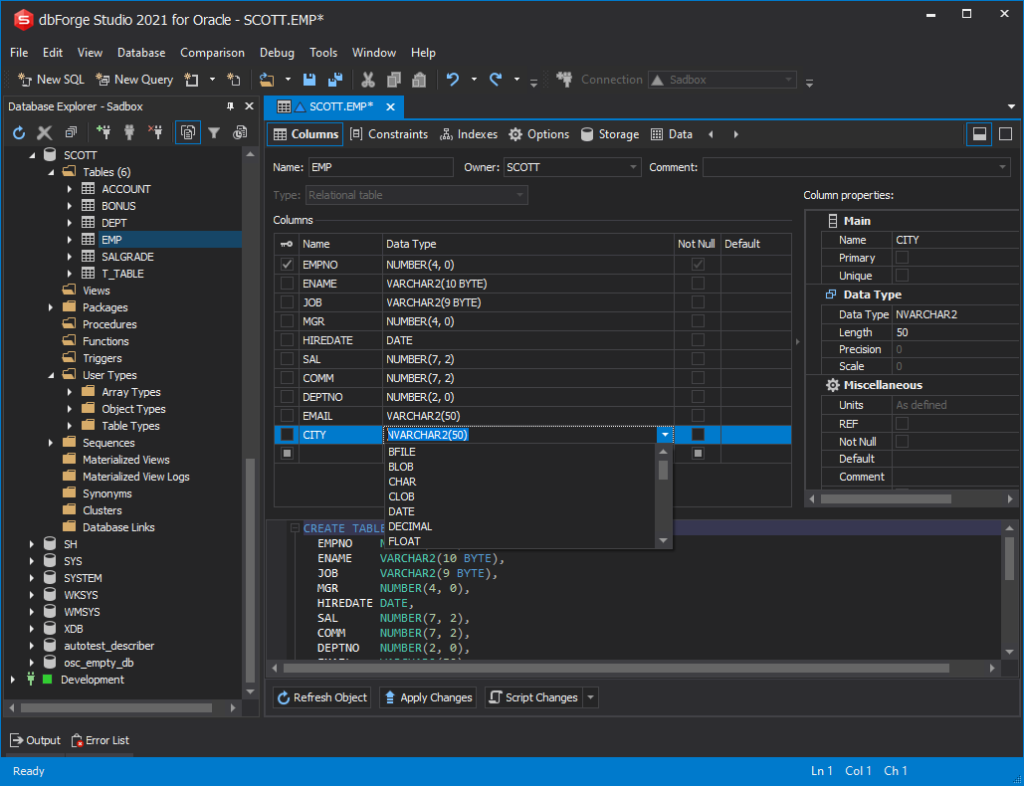Click the Apply Changes button

click(x=427, y=697)
